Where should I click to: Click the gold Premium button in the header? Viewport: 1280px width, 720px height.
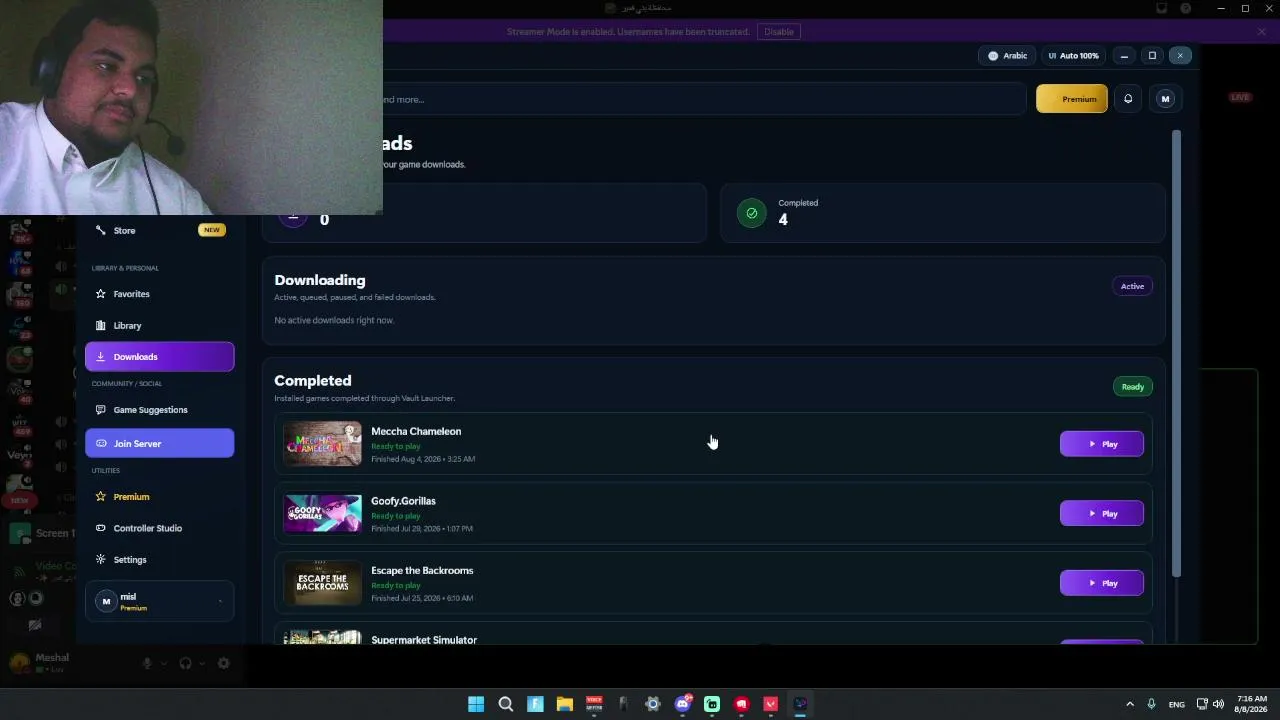click(1072, 99)
